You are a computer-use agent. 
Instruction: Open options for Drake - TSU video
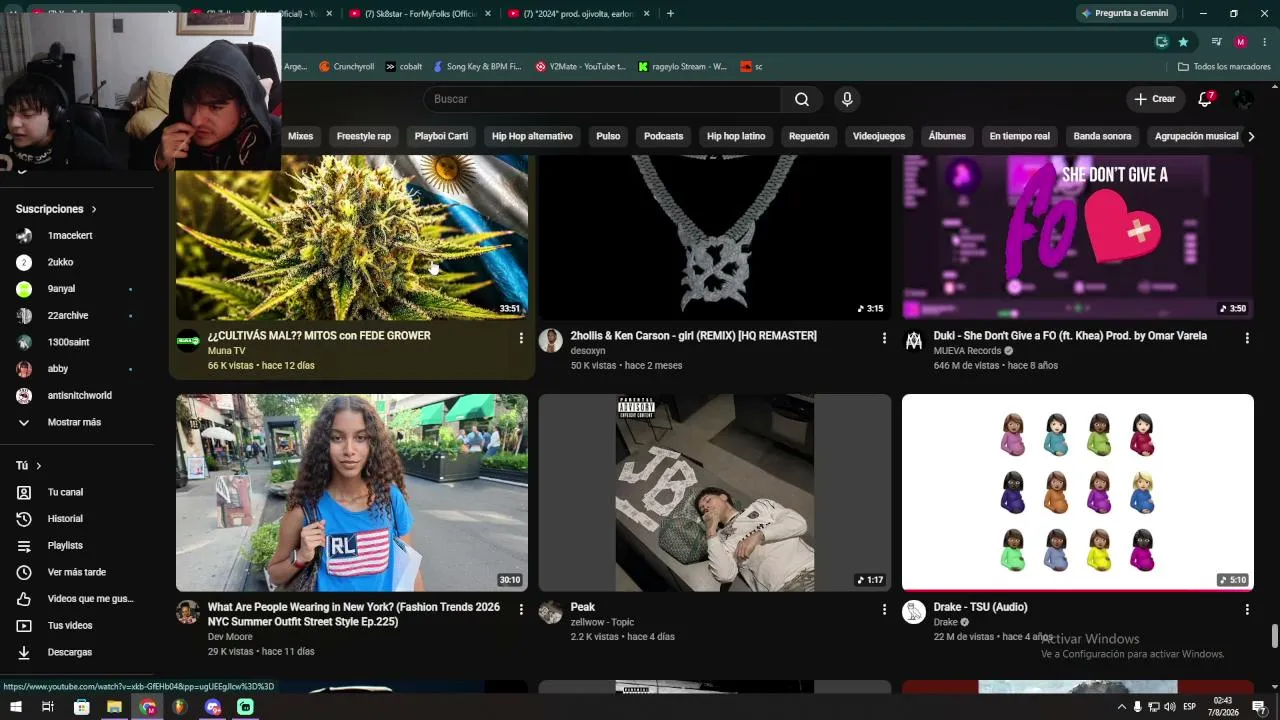pyautogui.click(x=1247, y=609)
